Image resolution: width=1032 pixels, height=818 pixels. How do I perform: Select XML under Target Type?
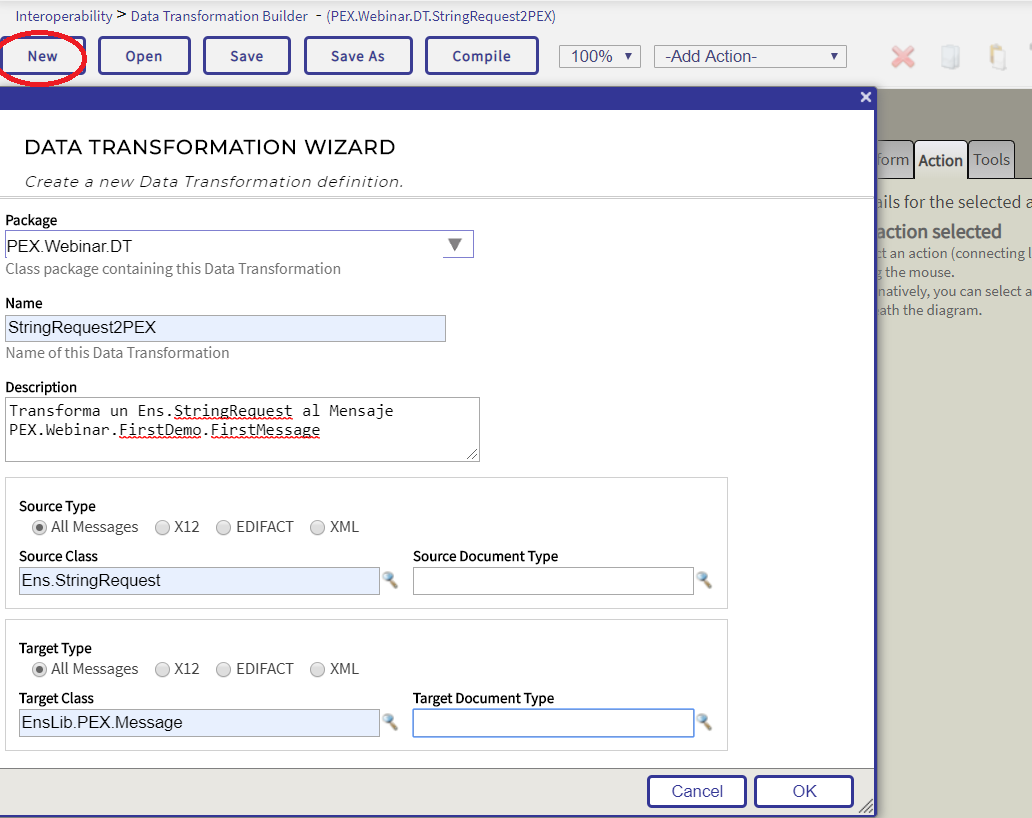point(318,669)
